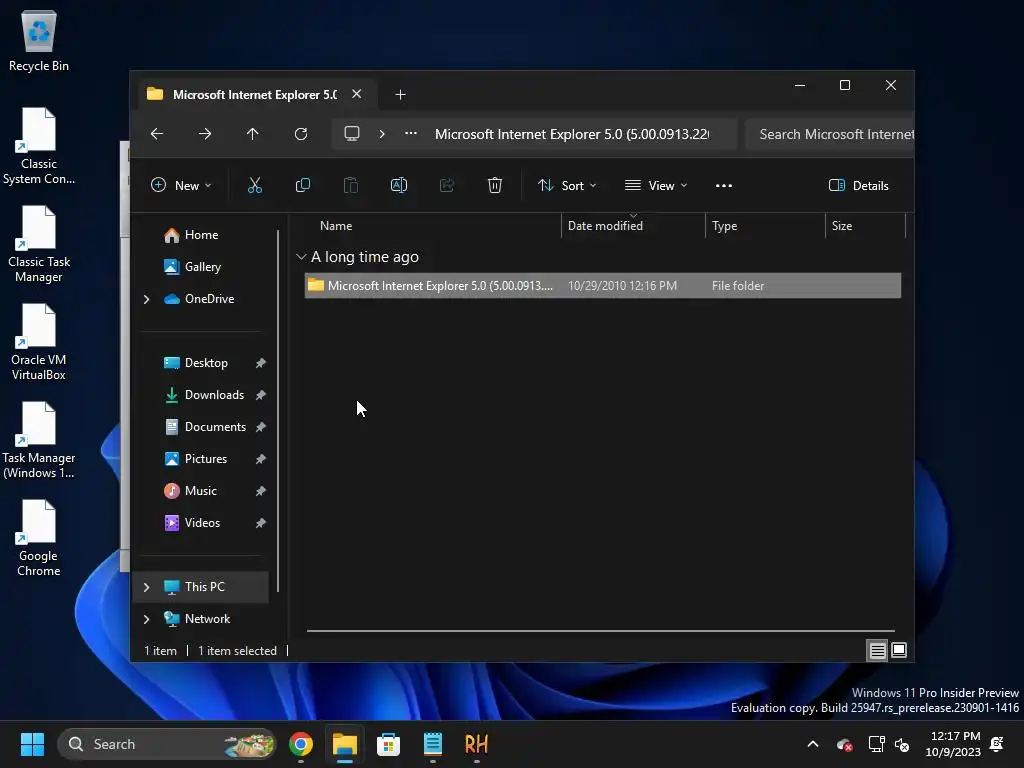Open Gallery in the navigation pane

click(202, 267)
